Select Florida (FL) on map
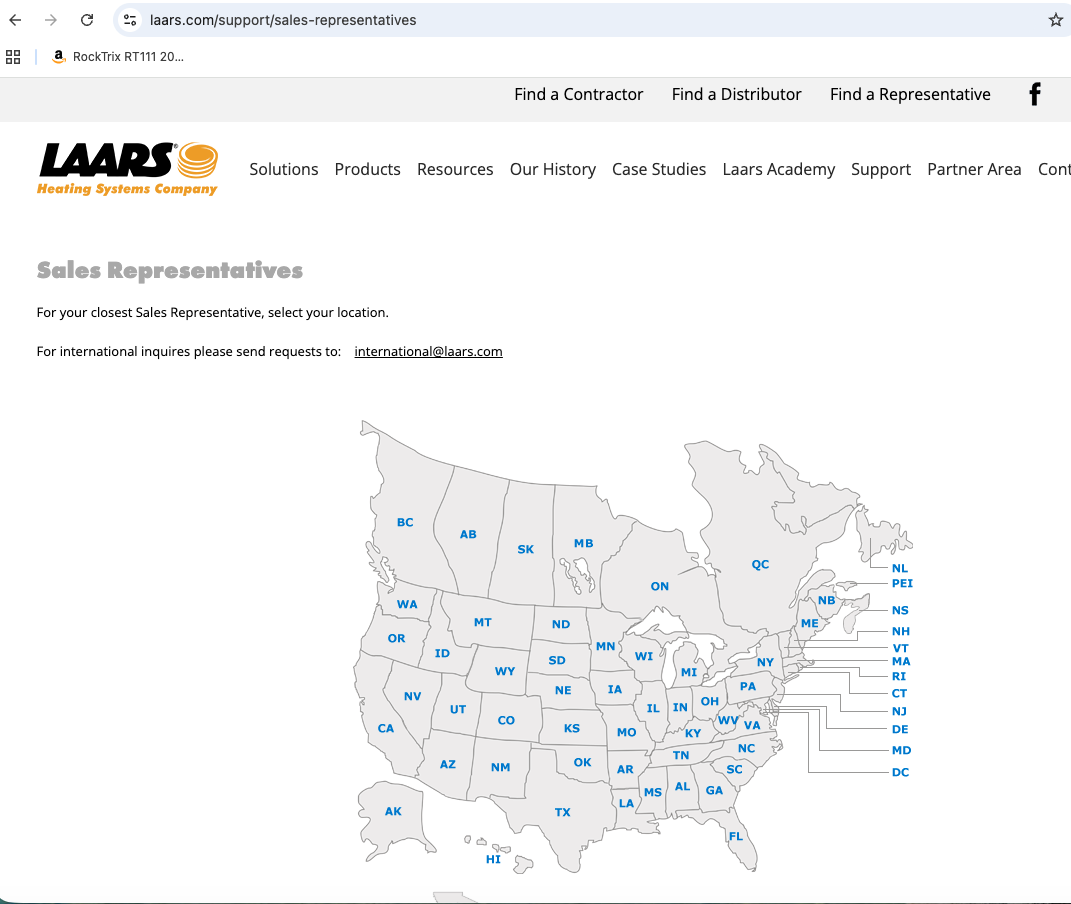This screenshot has height=904, width=1071. coord(736,836)
